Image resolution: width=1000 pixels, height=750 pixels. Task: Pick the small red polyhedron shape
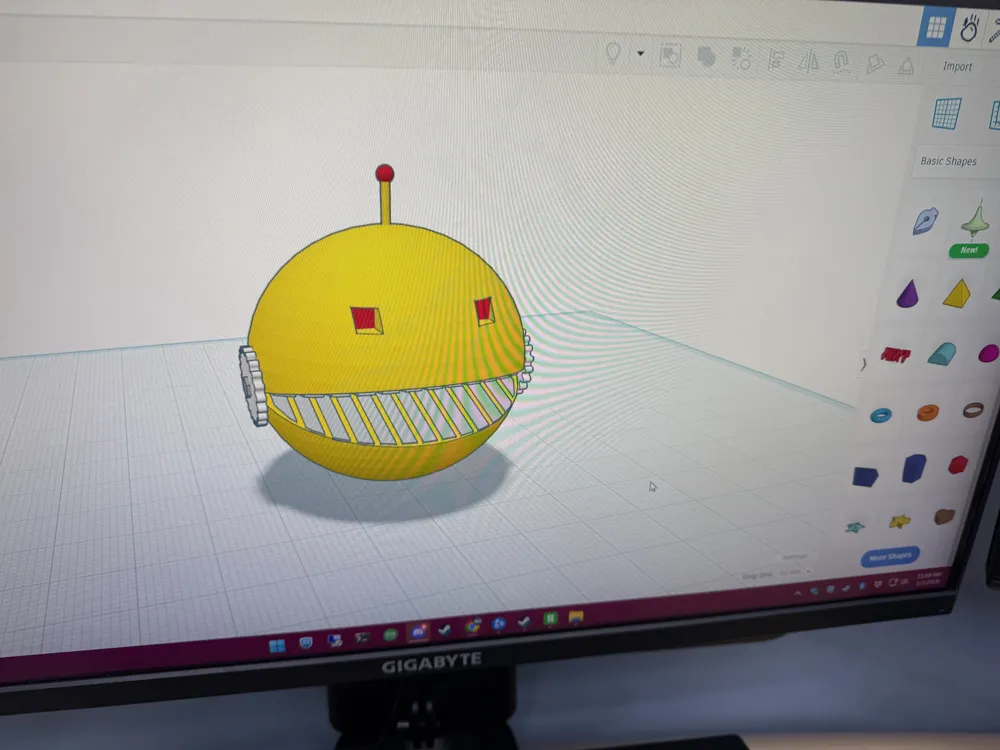(958, 464)
